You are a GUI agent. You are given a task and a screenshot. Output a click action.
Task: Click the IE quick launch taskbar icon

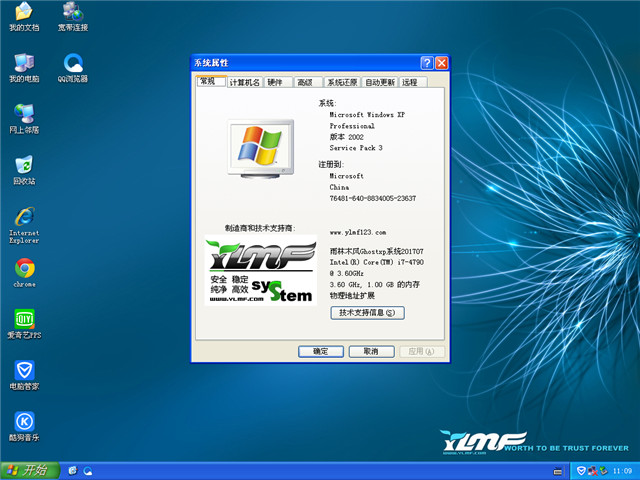73,471
